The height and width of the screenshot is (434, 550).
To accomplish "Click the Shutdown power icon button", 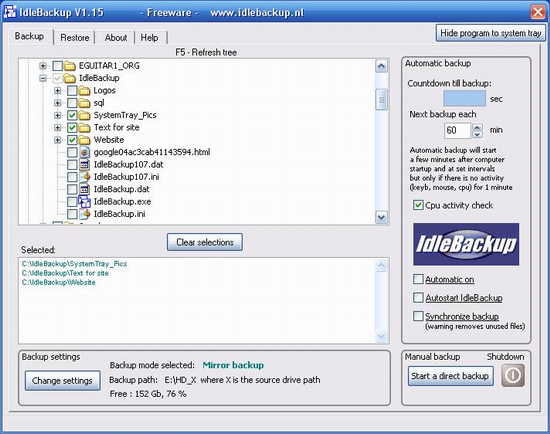I will 513,375.
